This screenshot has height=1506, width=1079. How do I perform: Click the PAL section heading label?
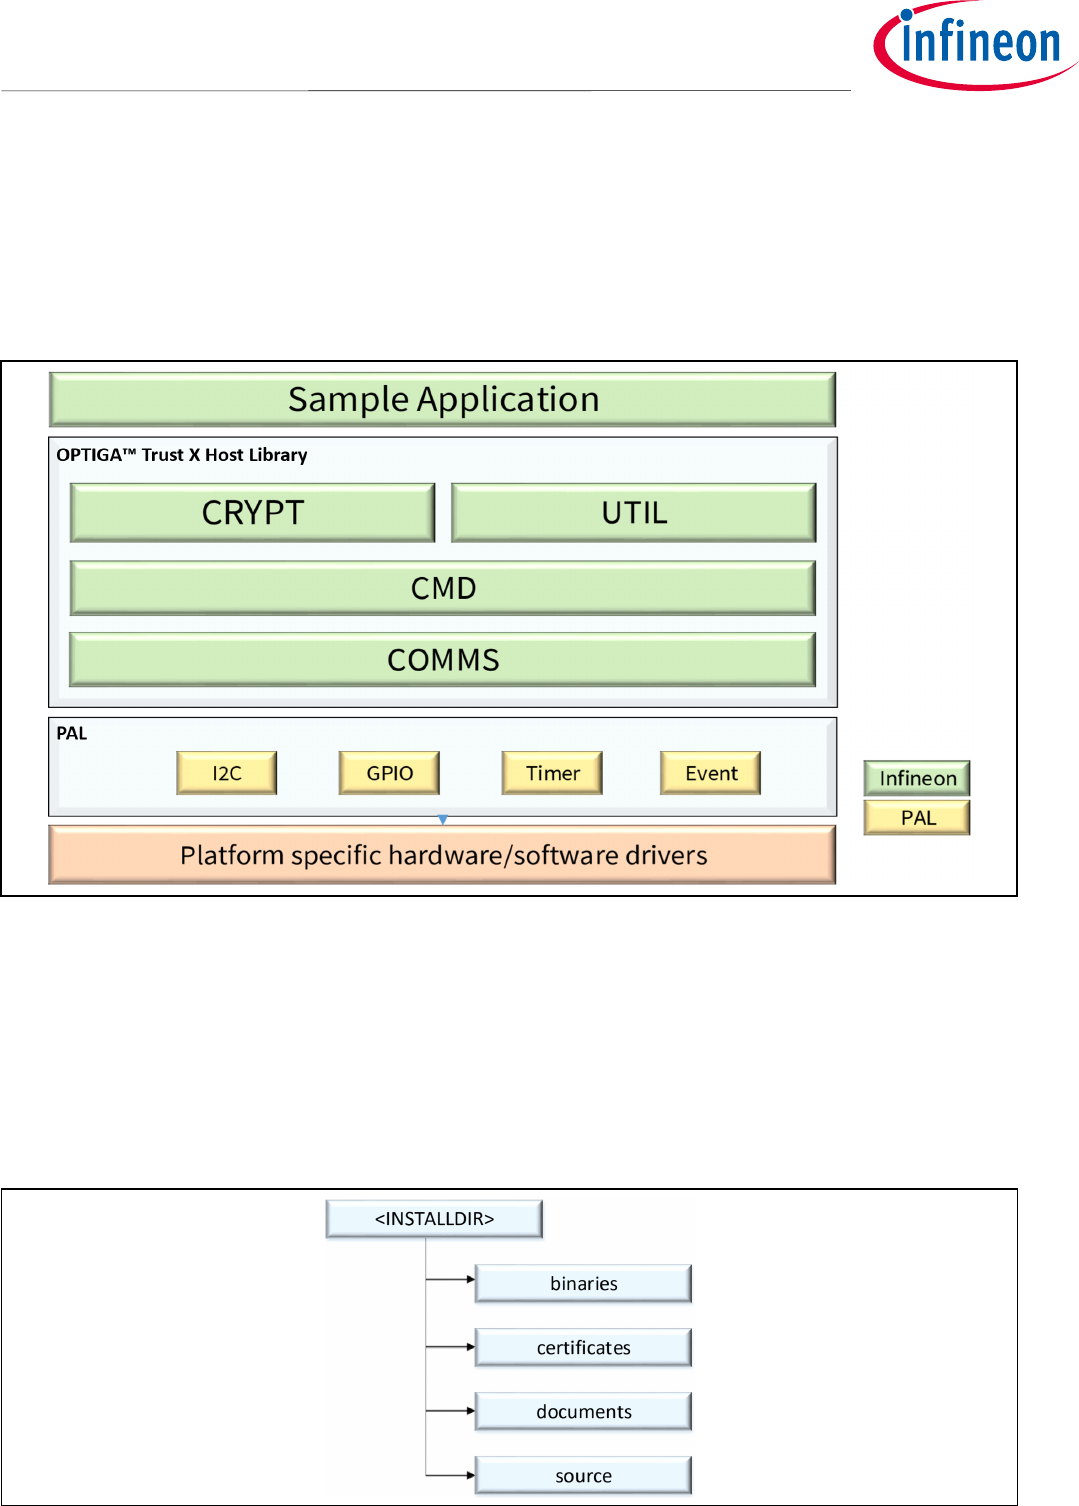[72, 733]
